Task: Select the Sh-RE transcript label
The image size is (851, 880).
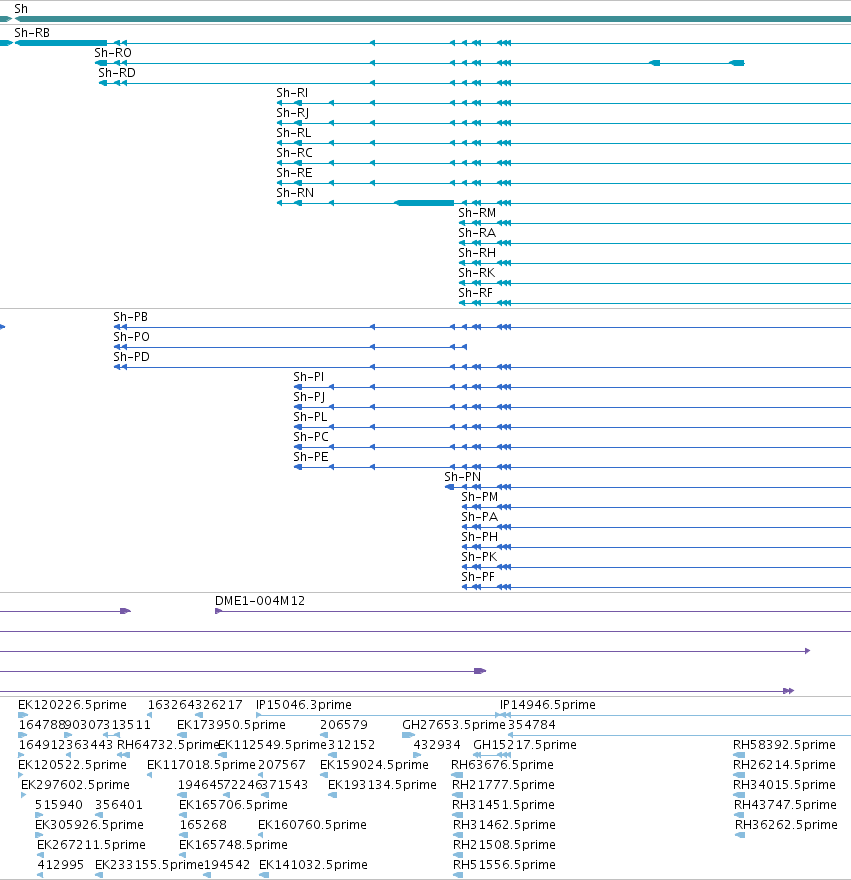Action: [294, 173]
